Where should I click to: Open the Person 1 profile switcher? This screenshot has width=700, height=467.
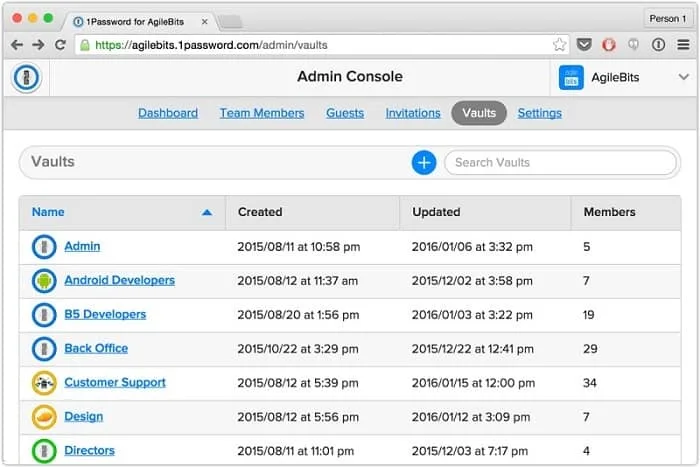pyautogui.click(x=667, y=19)
